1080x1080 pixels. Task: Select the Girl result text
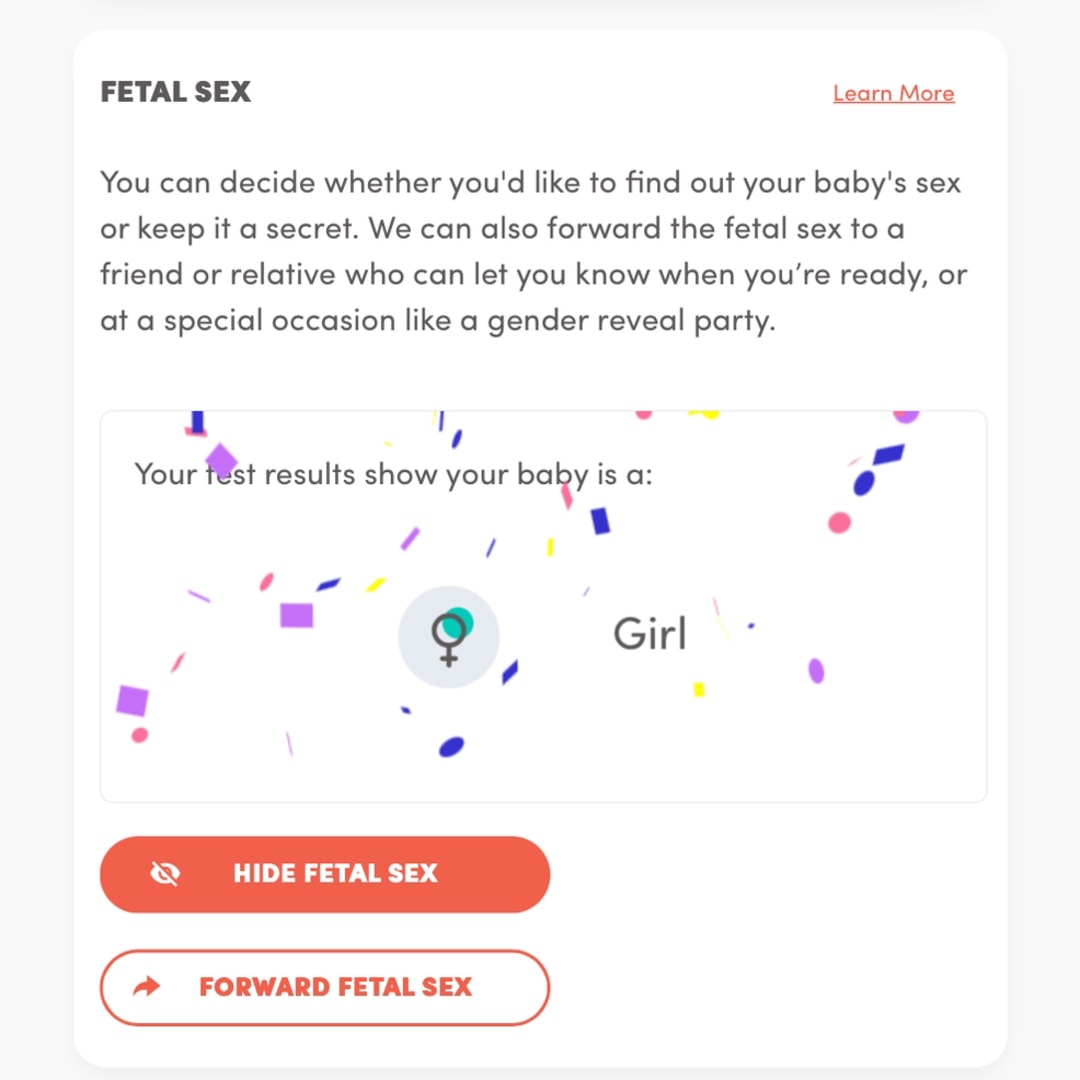650,634
